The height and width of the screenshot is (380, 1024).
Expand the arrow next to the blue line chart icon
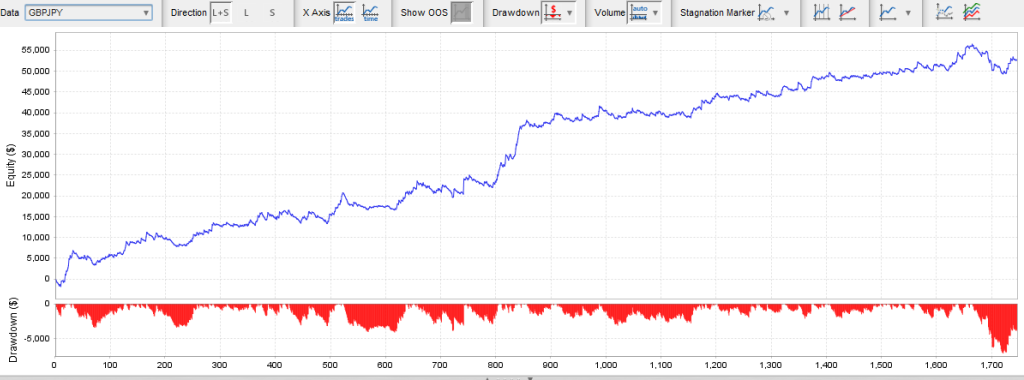click(907, 12)
